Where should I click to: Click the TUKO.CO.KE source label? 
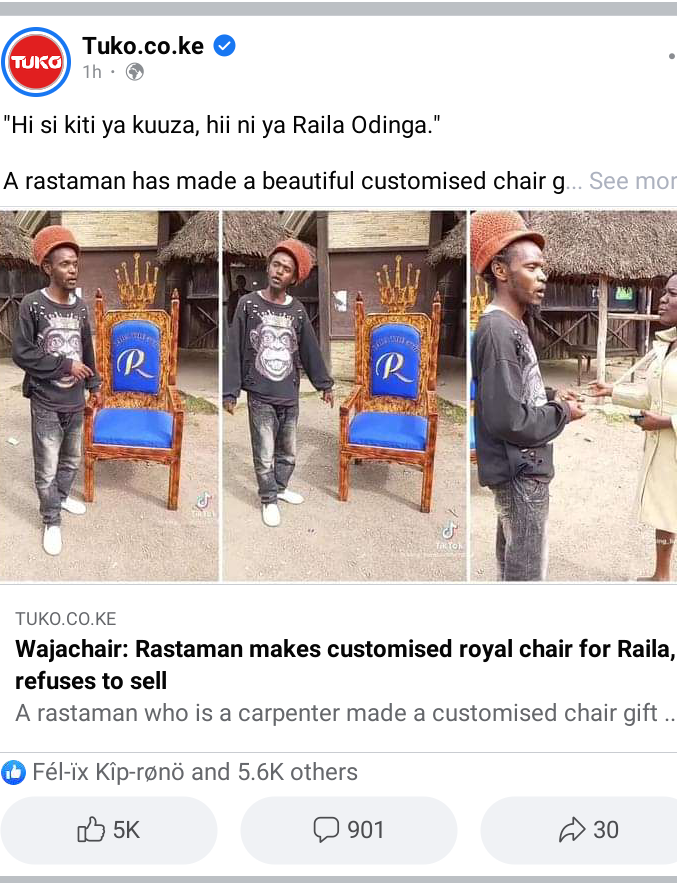pyautogui.click(x=65, y=619)
